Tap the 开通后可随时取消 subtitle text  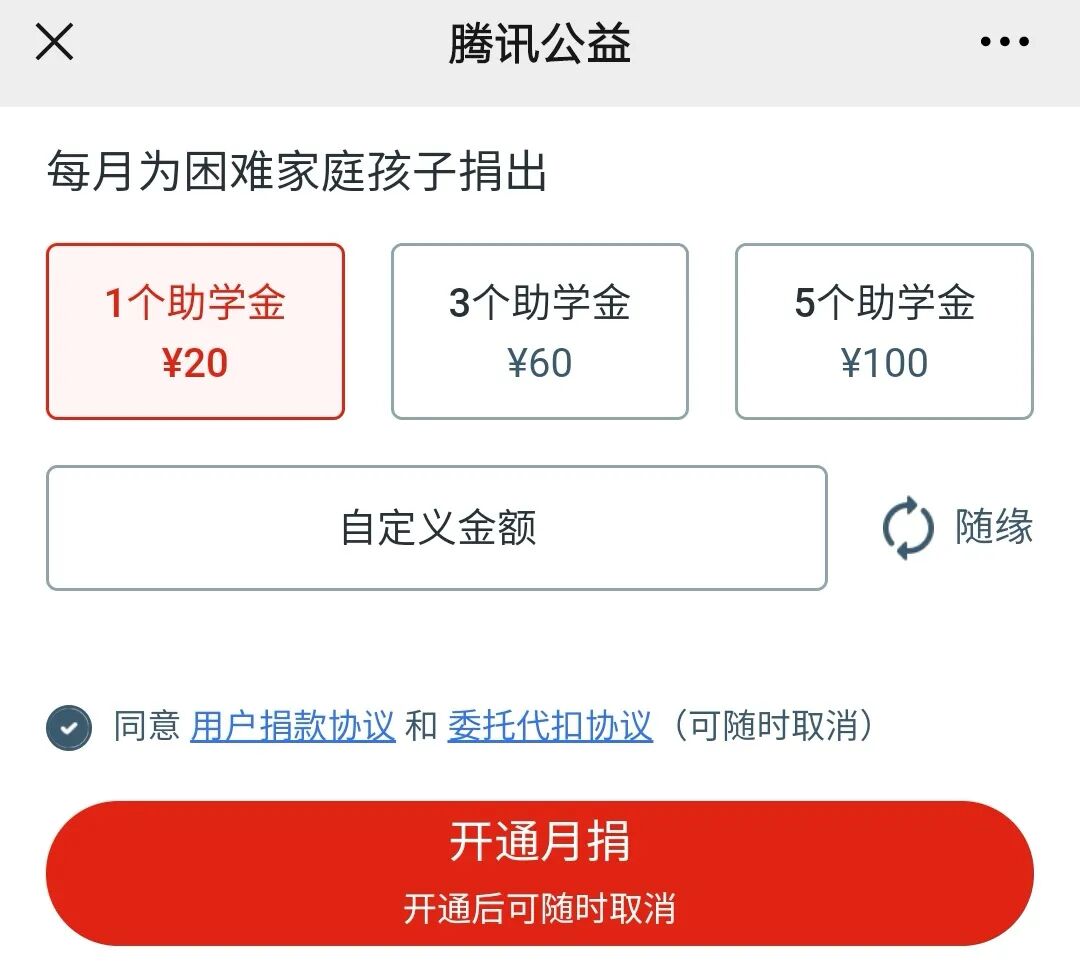(540, 909)
